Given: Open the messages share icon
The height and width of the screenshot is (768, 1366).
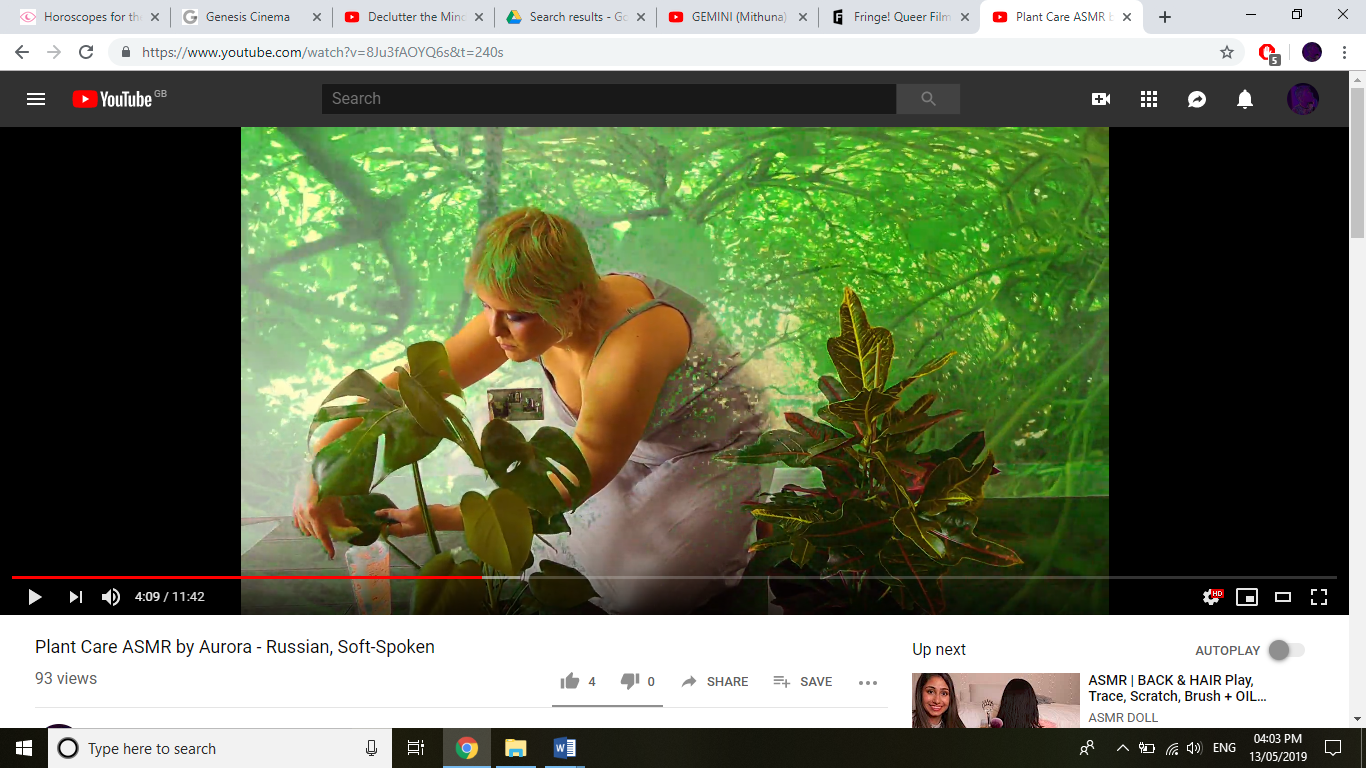Looking at the screenshot, I should pyautogui.click(x=1197, y=99).
